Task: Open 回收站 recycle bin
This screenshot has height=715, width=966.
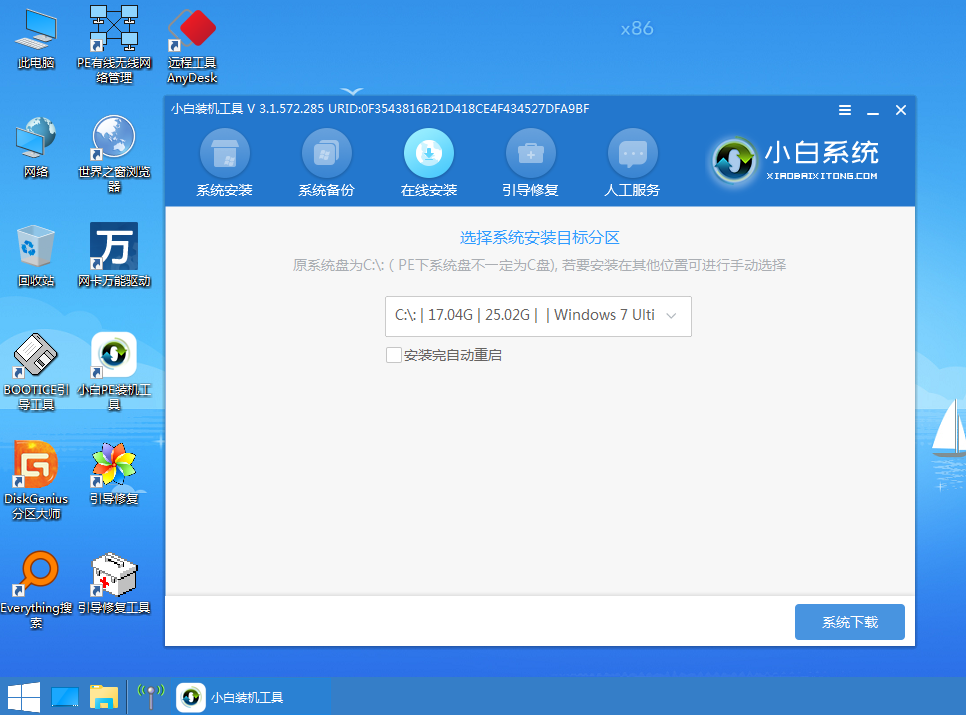Action: click(36, 256)
